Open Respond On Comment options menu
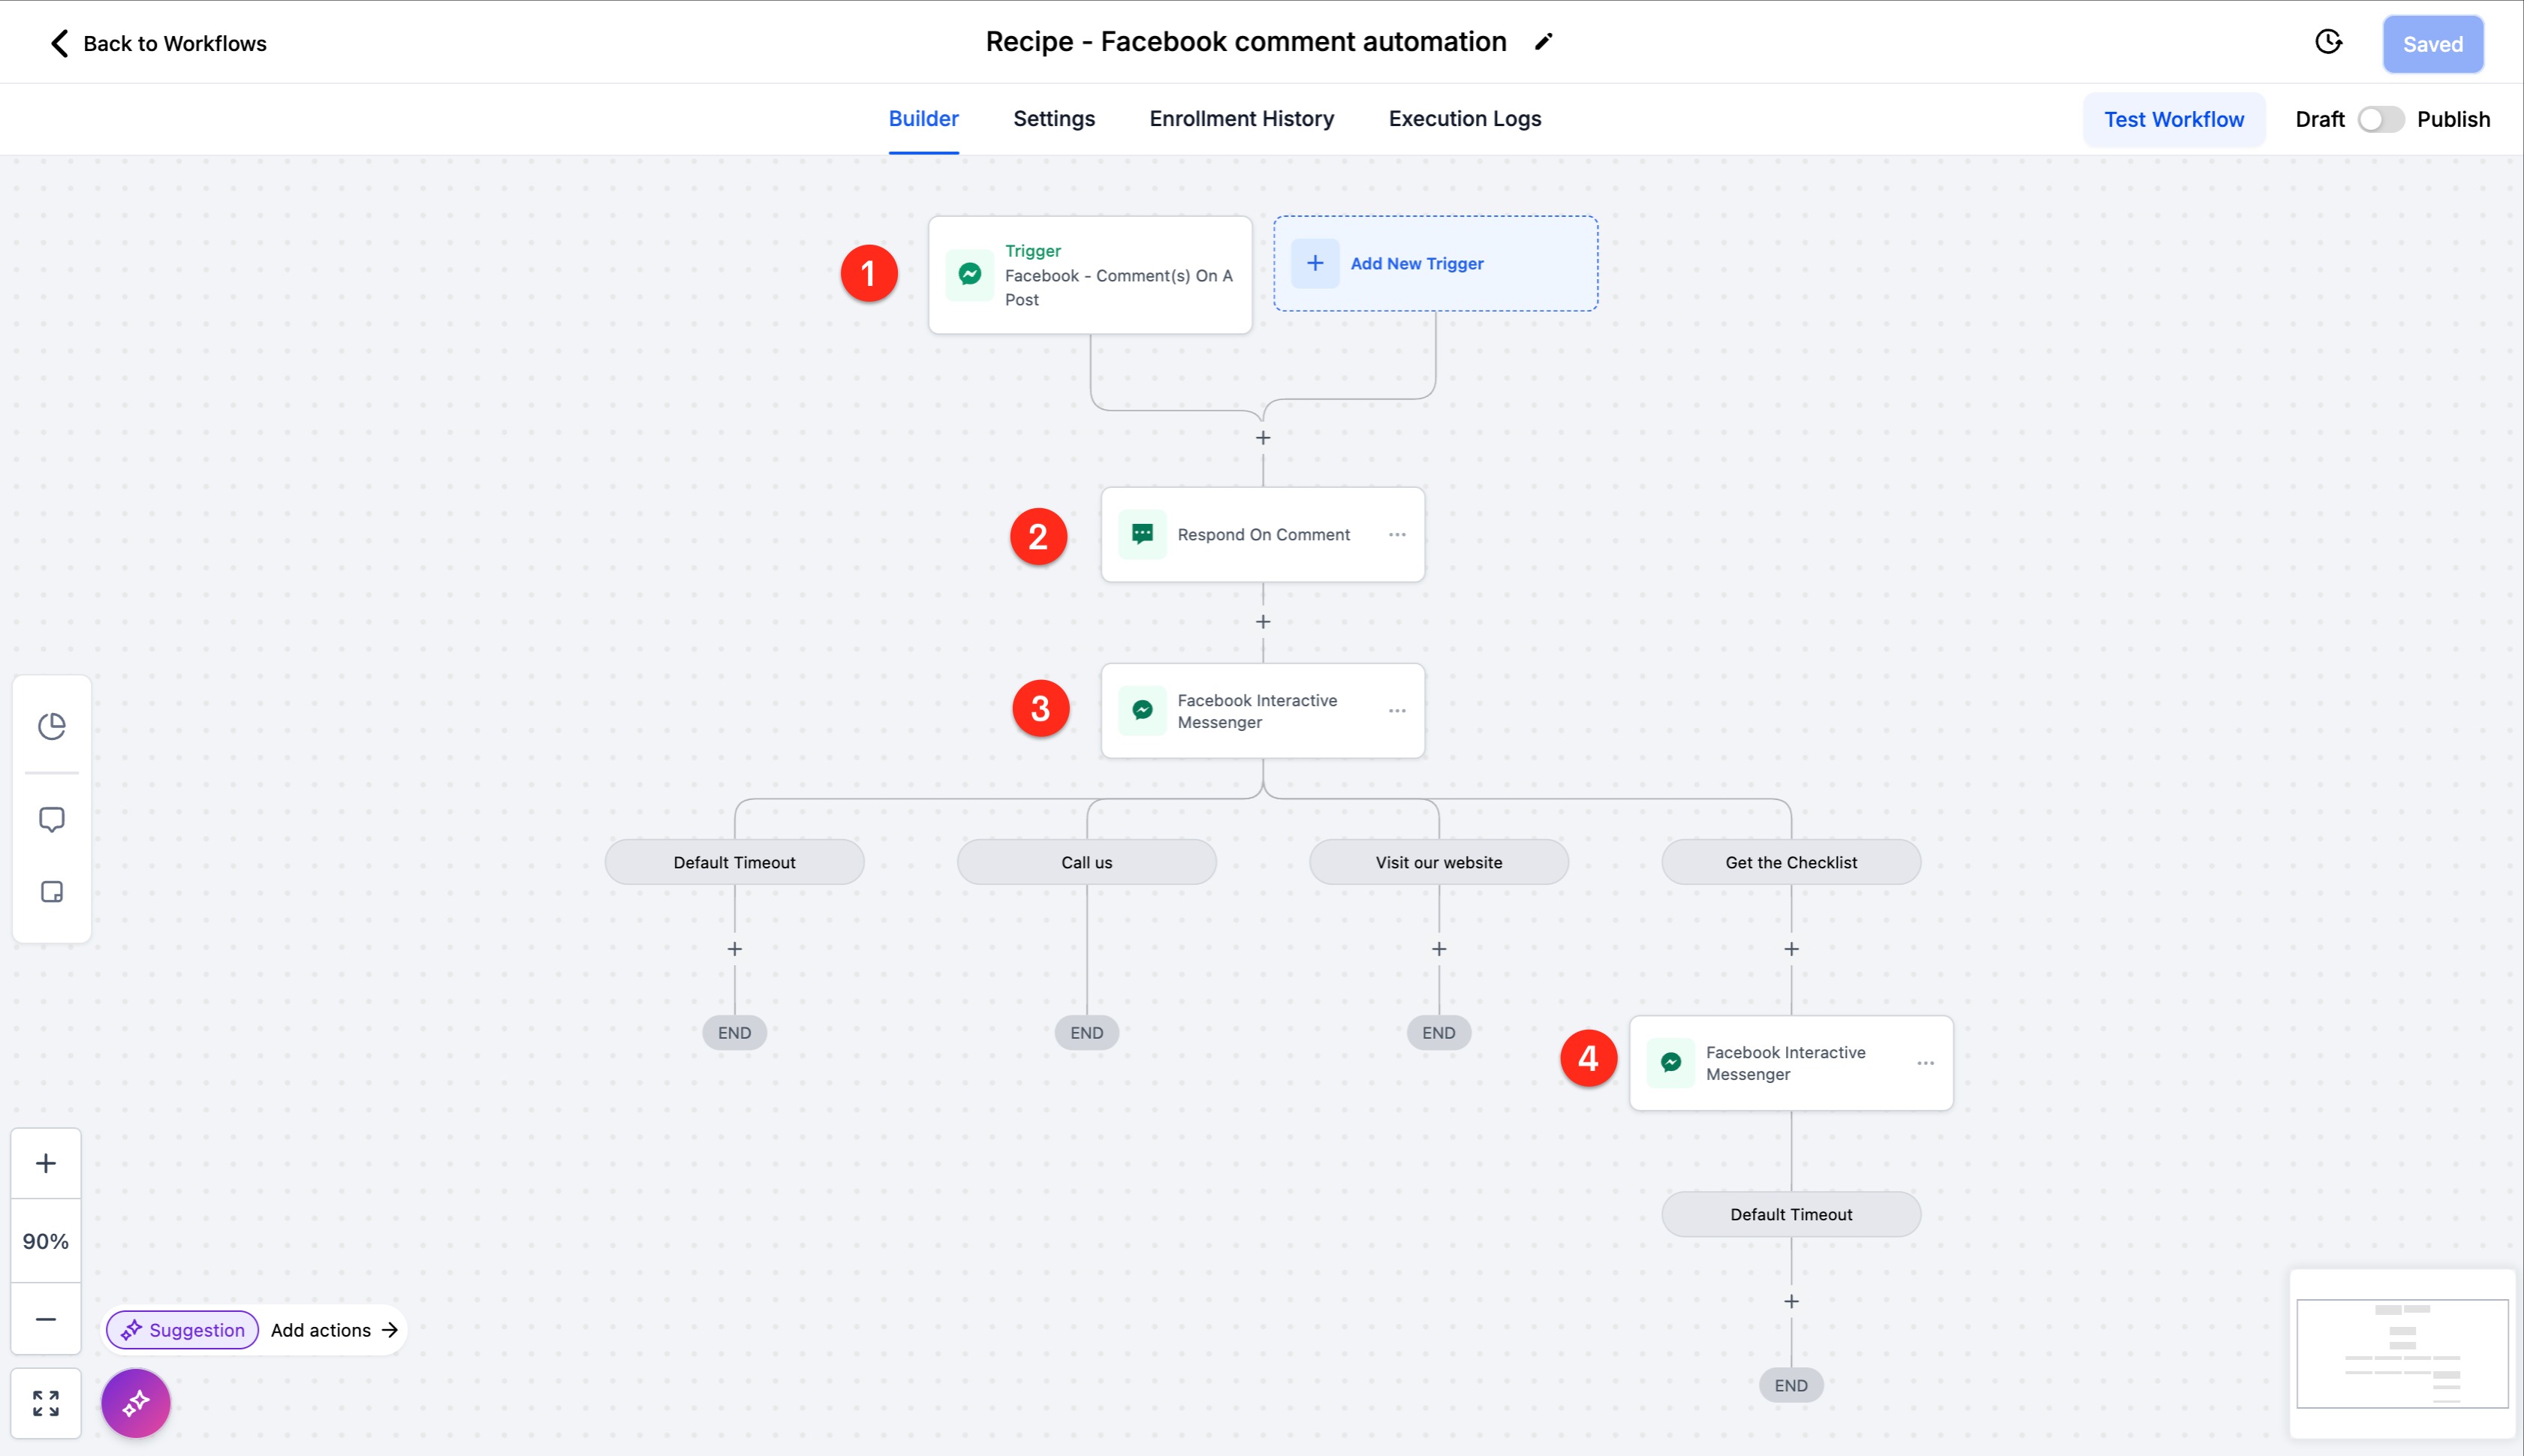Image resolution: width=2524 pixels, height=1456 pixels. point(1397,535)
